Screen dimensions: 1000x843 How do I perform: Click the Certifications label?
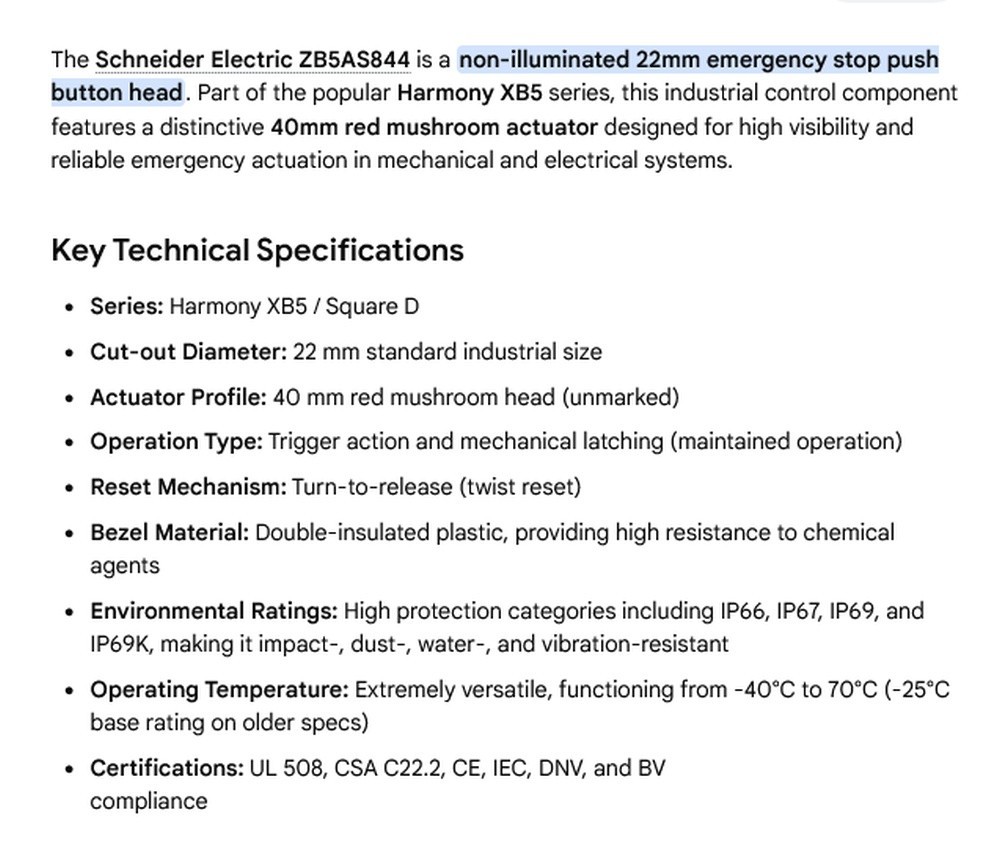(167, 768)
